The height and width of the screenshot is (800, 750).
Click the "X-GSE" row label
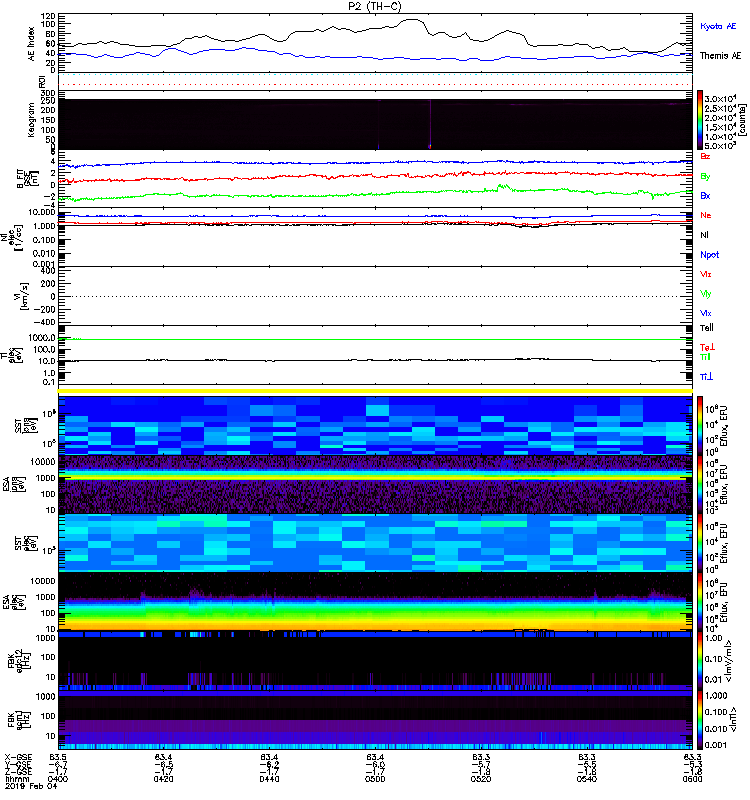click(x=18, y=757)
